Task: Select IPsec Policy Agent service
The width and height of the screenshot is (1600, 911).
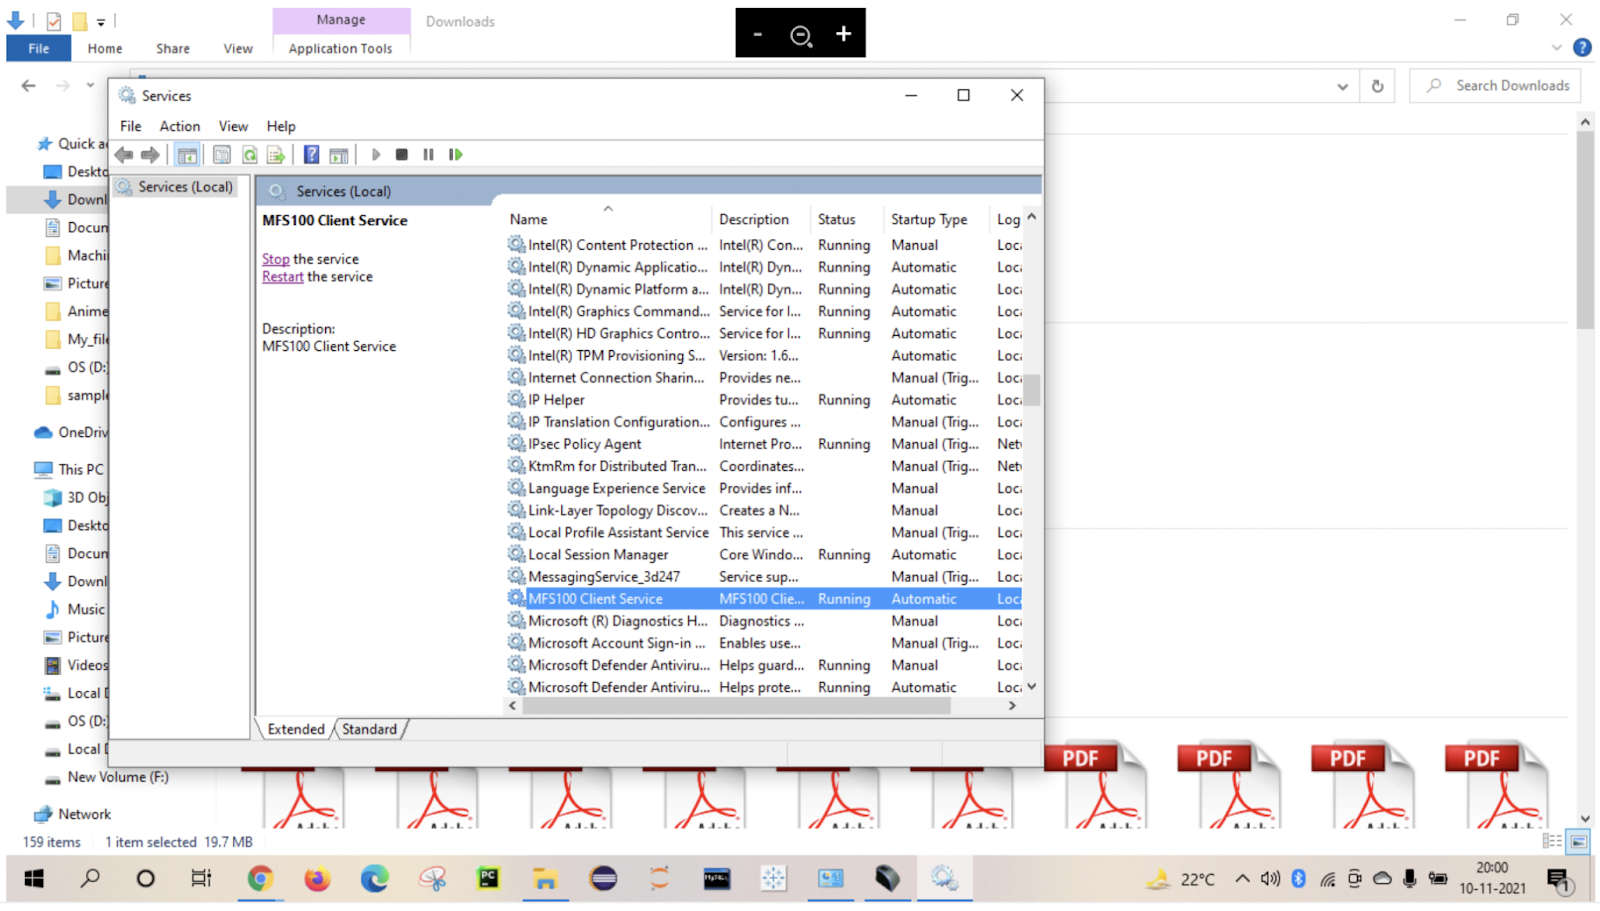Action: click(764, 444)
